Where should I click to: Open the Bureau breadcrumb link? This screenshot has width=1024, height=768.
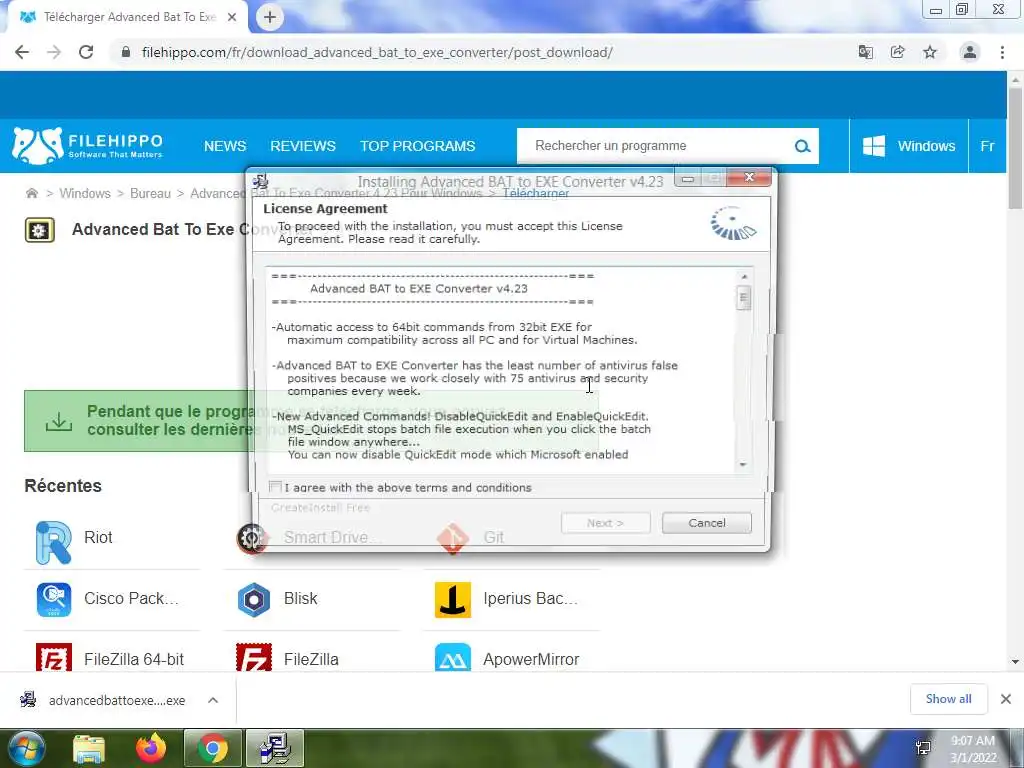tap(150, 193)
